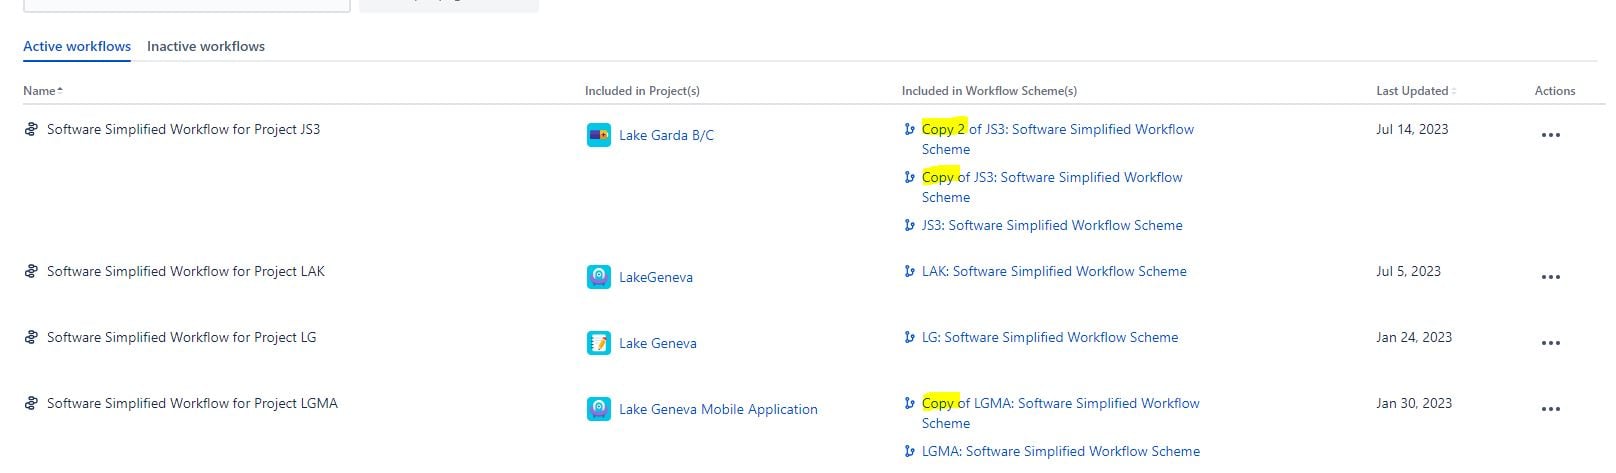
Task: Open the Lake Geneva project link
Action: pos(658,343)
